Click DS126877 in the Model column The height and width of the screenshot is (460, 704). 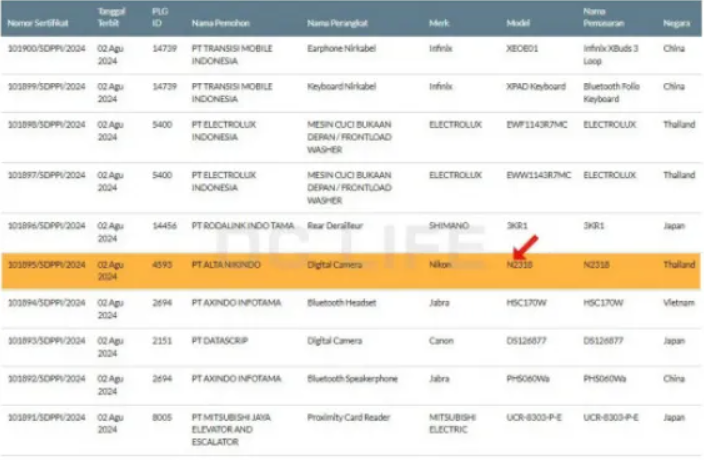526,341
